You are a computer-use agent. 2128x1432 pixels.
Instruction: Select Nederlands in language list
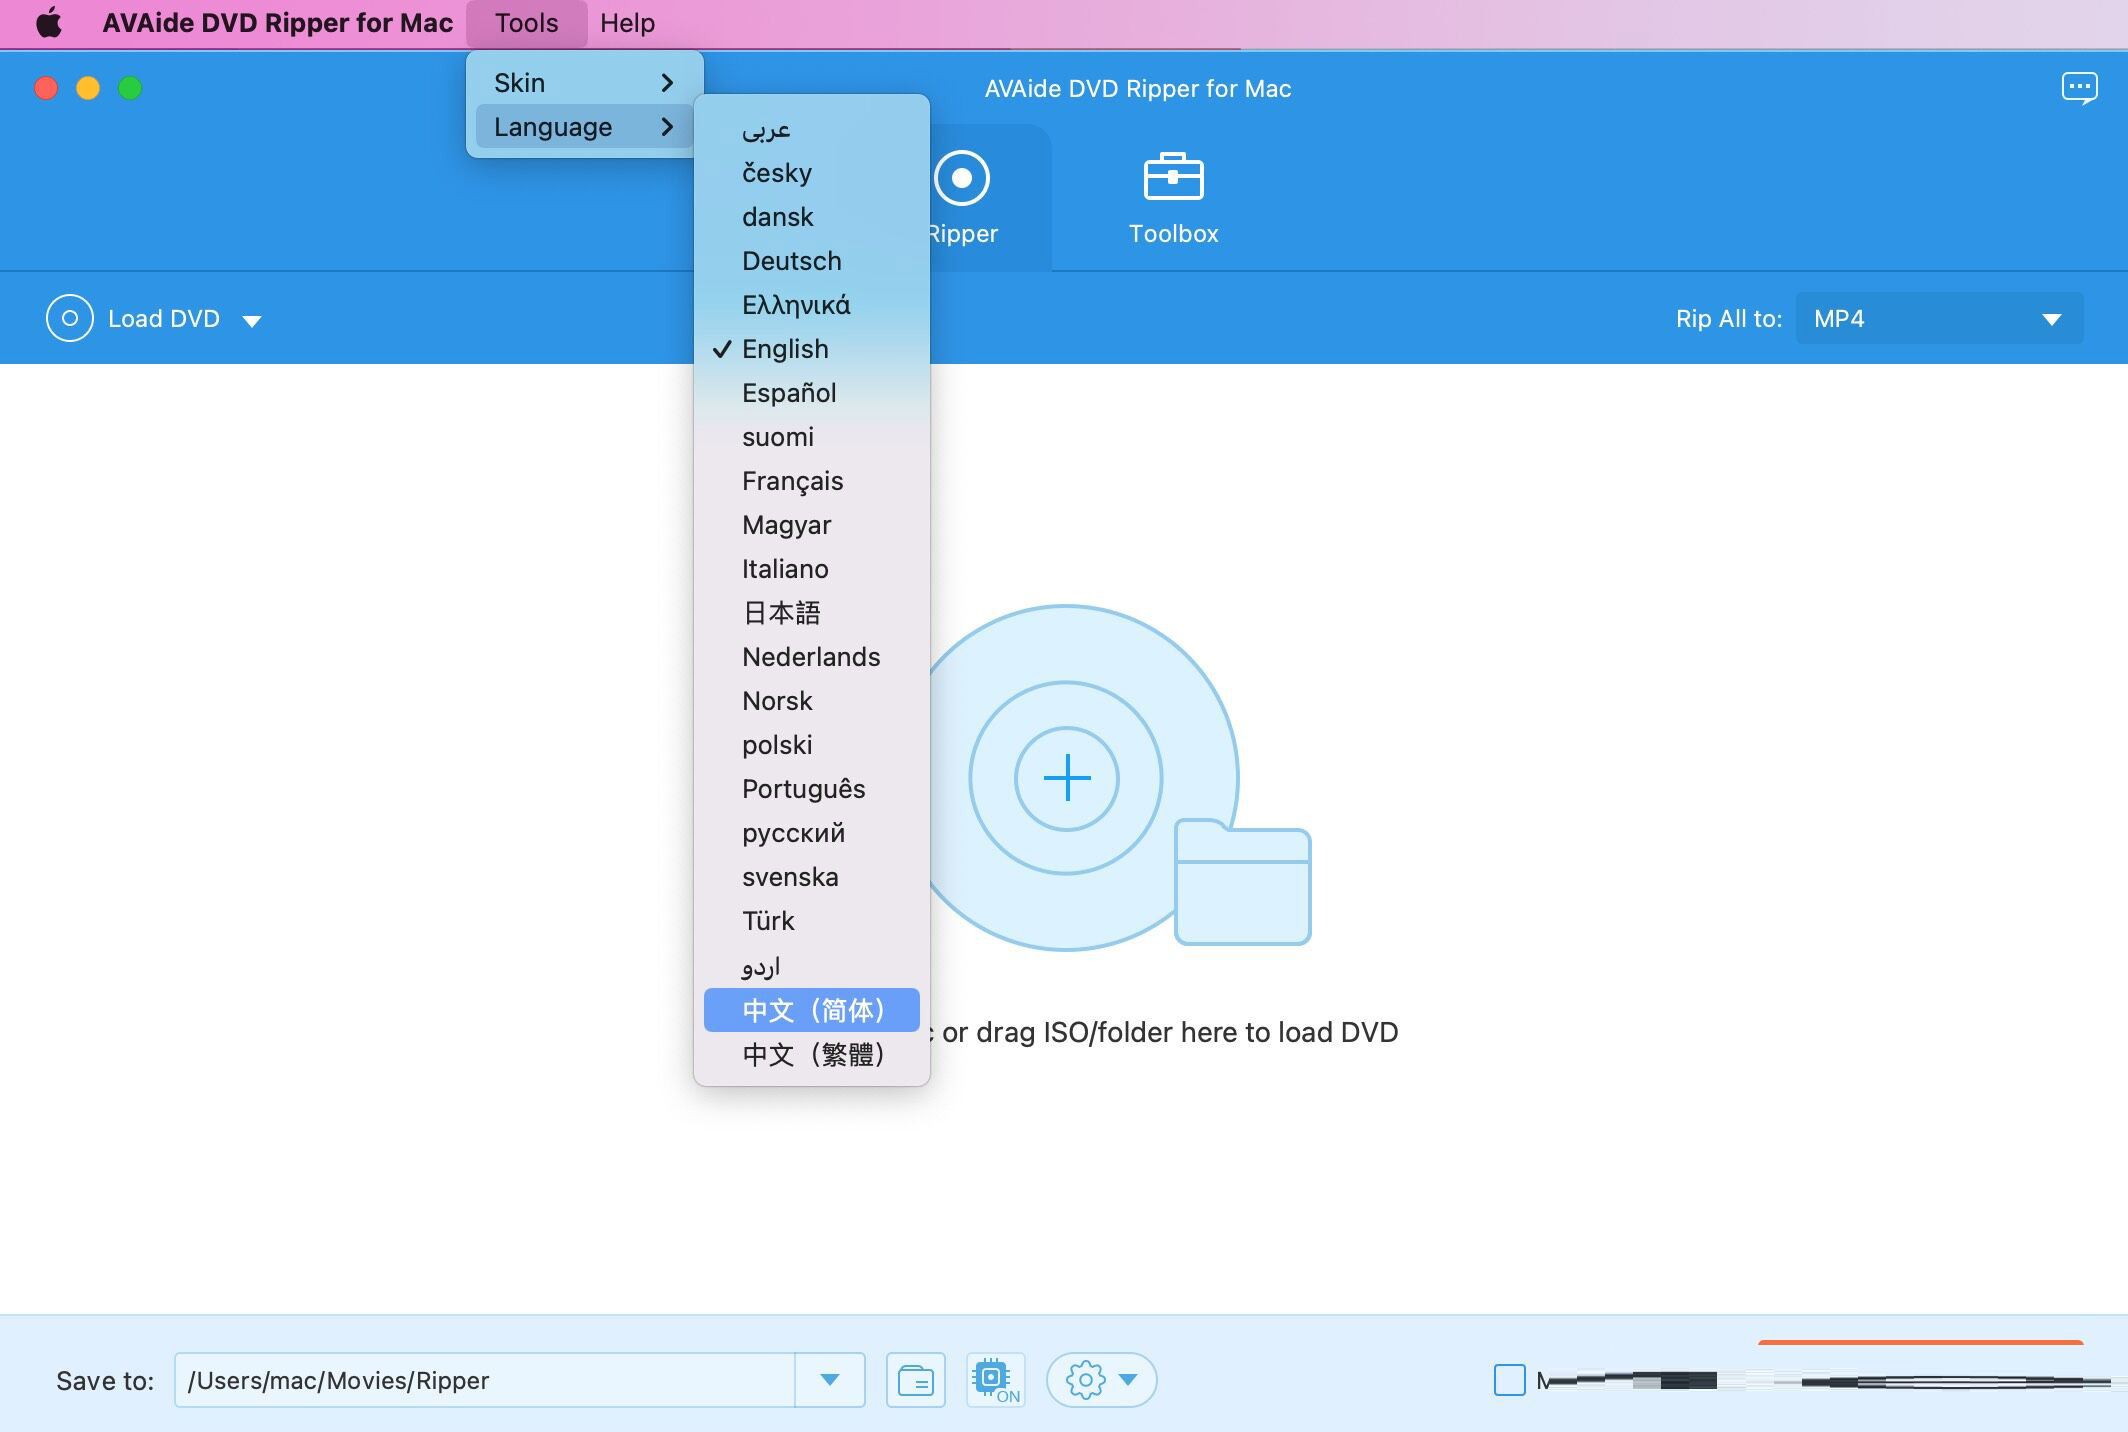812,657
